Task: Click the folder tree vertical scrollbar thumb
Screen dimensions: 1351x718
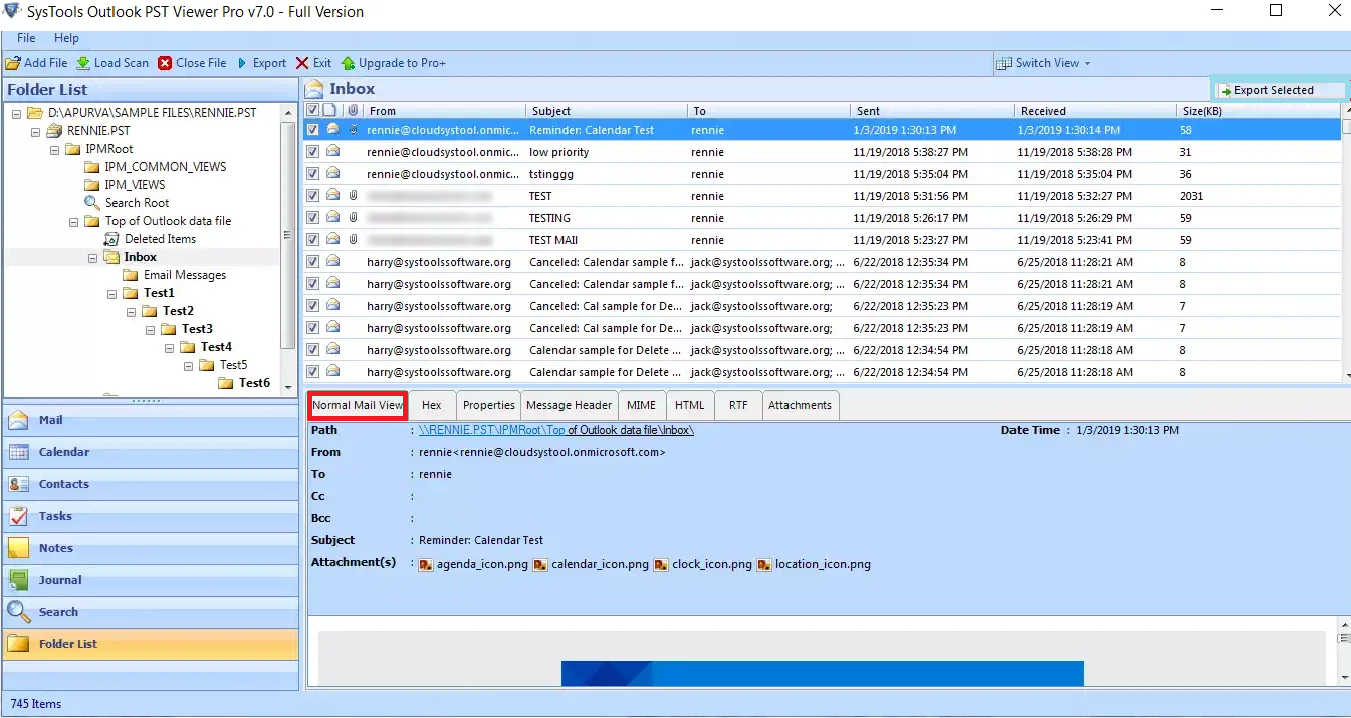Action: pos(288,236)
